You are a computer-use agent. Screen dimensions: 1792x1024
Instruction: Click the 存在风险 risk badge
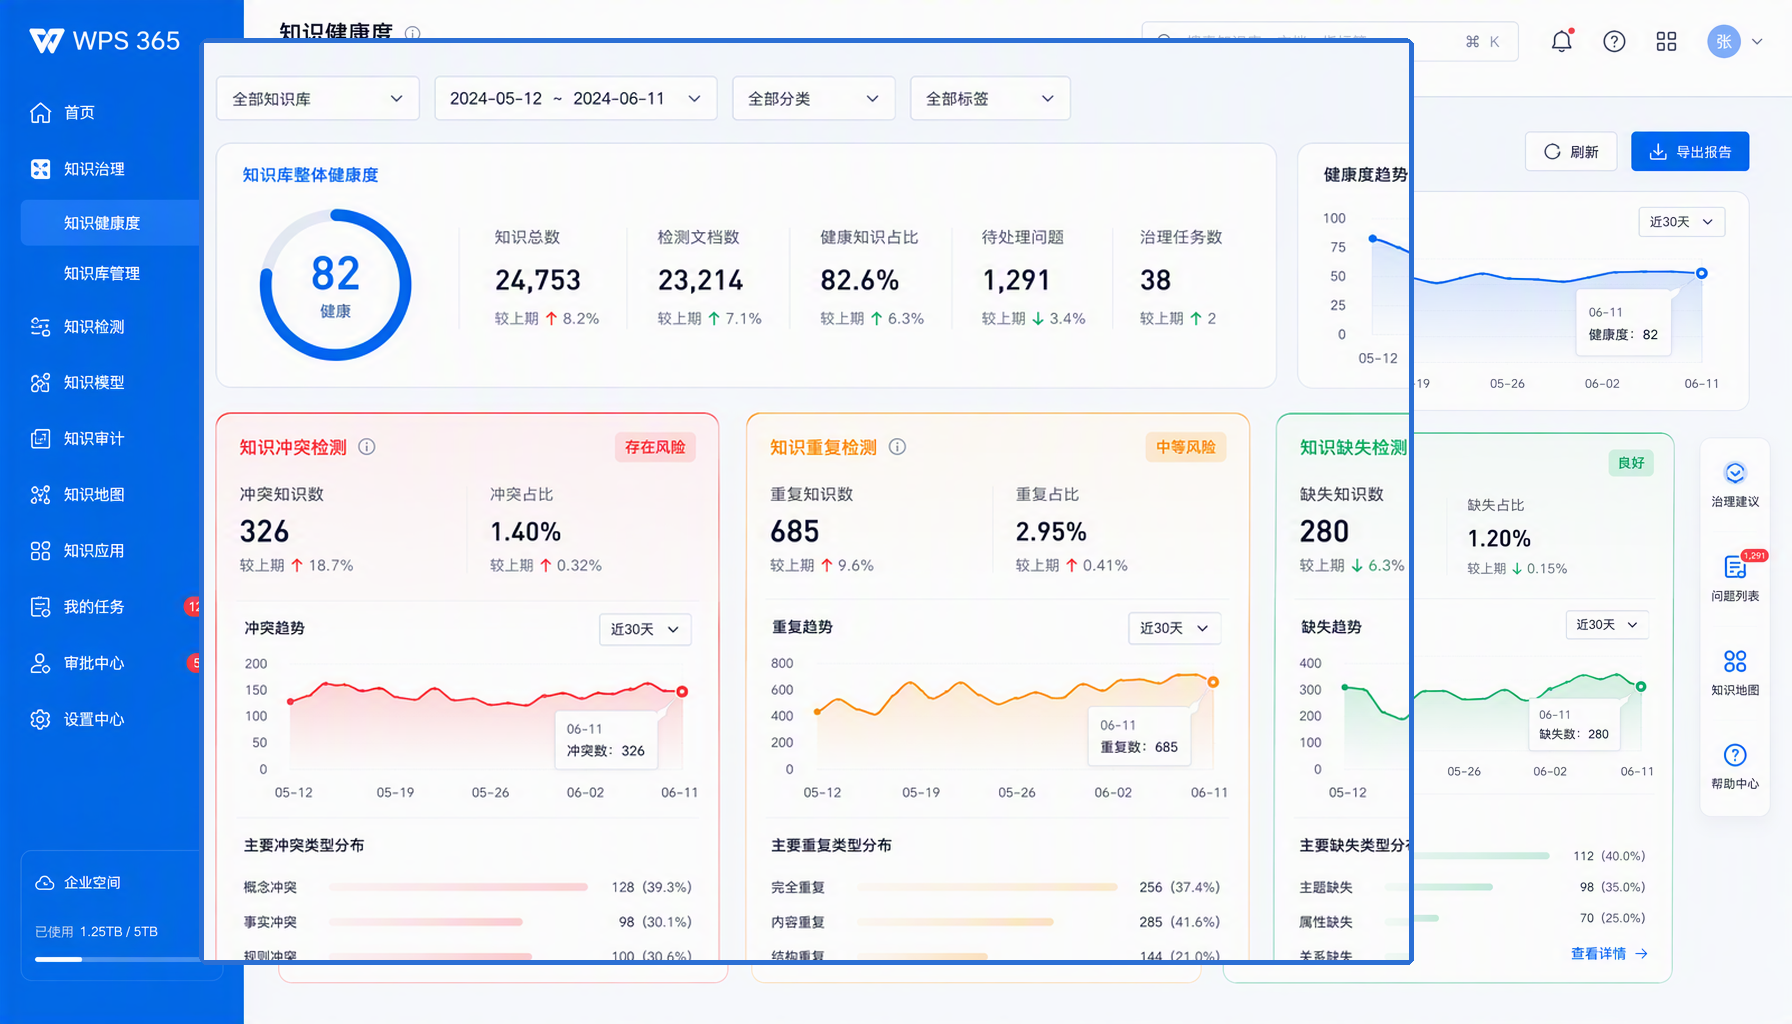pos(655,447)
